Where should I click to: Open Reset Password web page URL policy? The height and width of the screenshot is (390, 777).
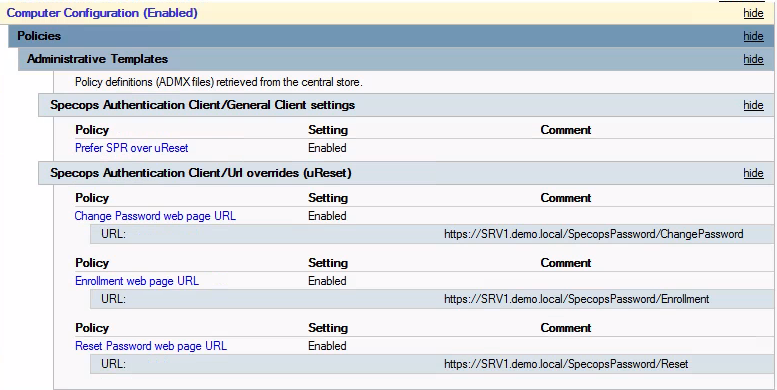pyautogui.click(x=151, y=346)
